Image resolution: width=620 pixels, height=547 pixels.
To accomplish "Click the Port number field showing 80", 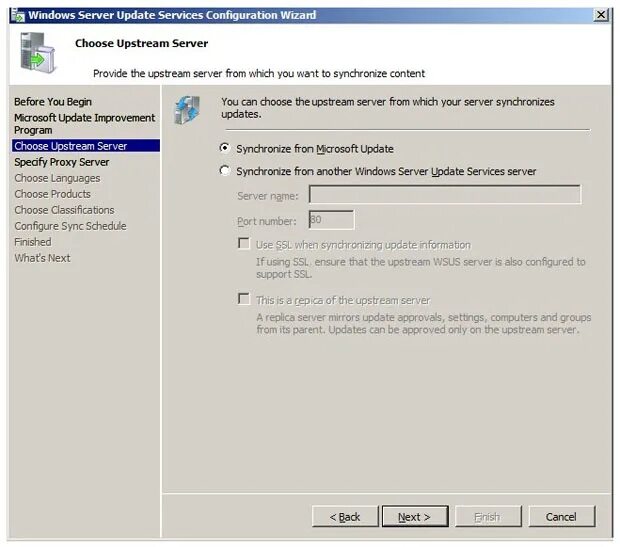I will (x=331, y=220).
